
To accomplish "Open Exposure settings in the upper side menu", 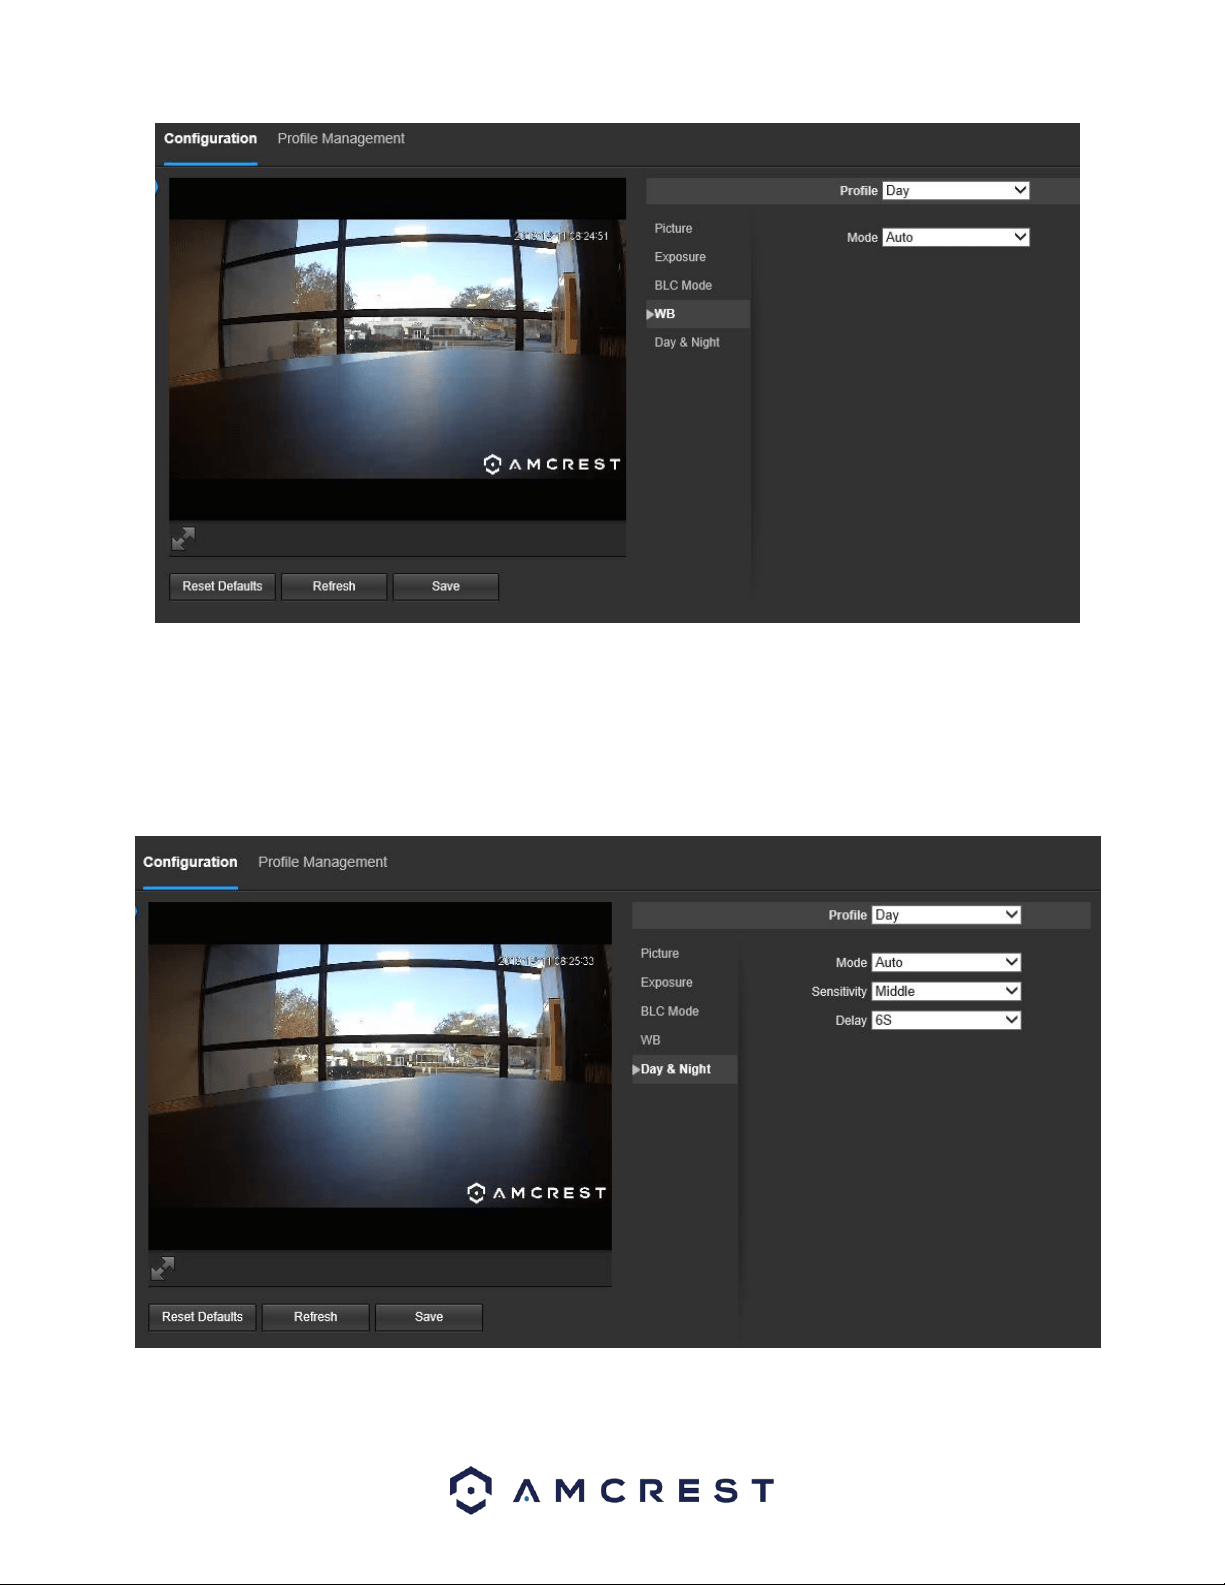I will coord(680,257).
